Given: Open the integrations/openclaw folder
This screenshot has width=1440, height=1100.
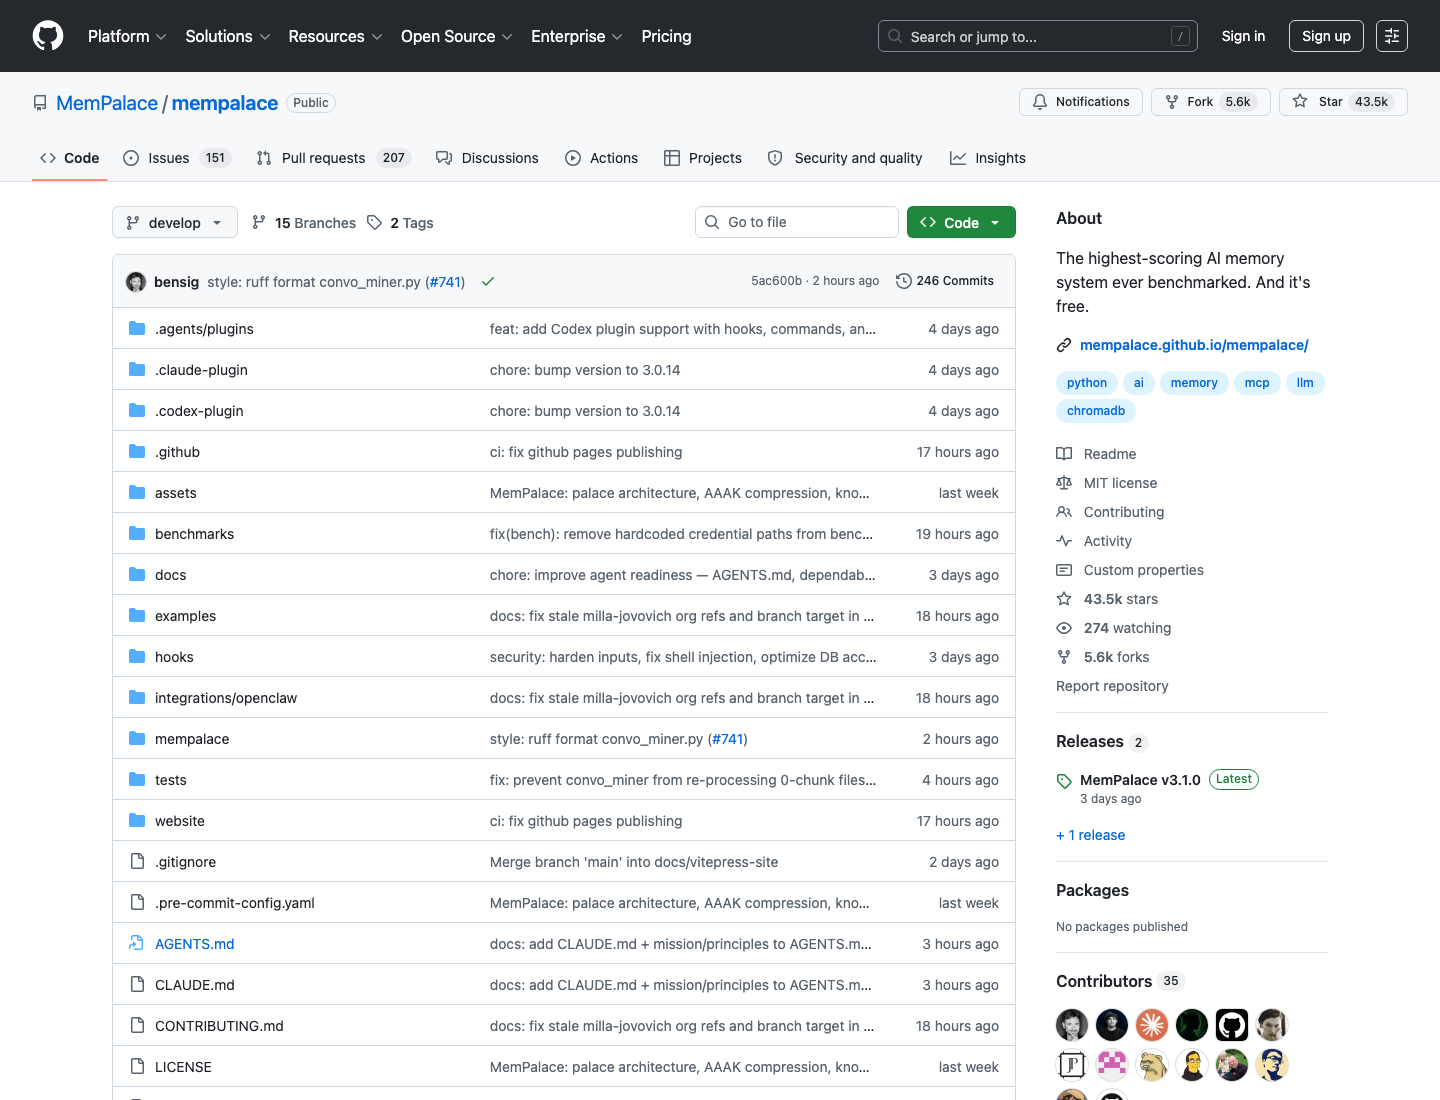Looking at the screenshot, I should [x=226, y=698].
